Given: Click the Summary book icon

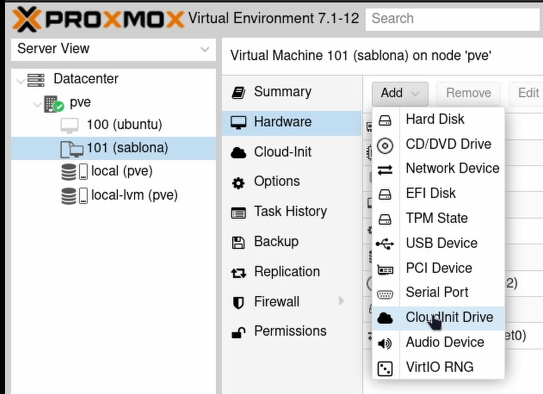Looking at the screenshot, I should [238, 92].
